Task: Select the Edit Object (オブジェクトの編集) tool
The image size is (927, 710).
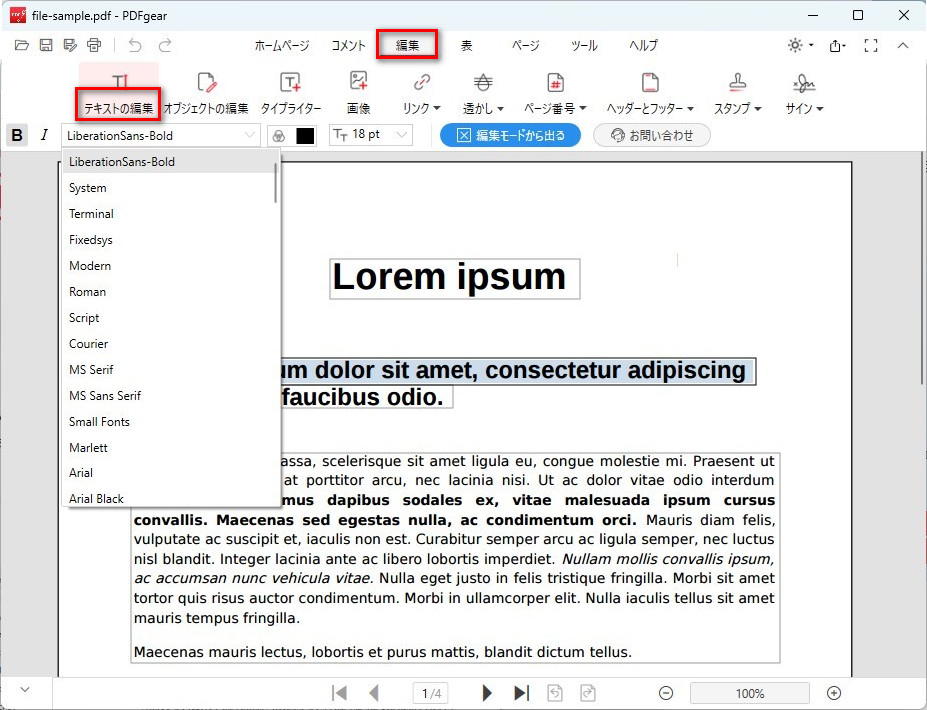Action: click(205, 93)
